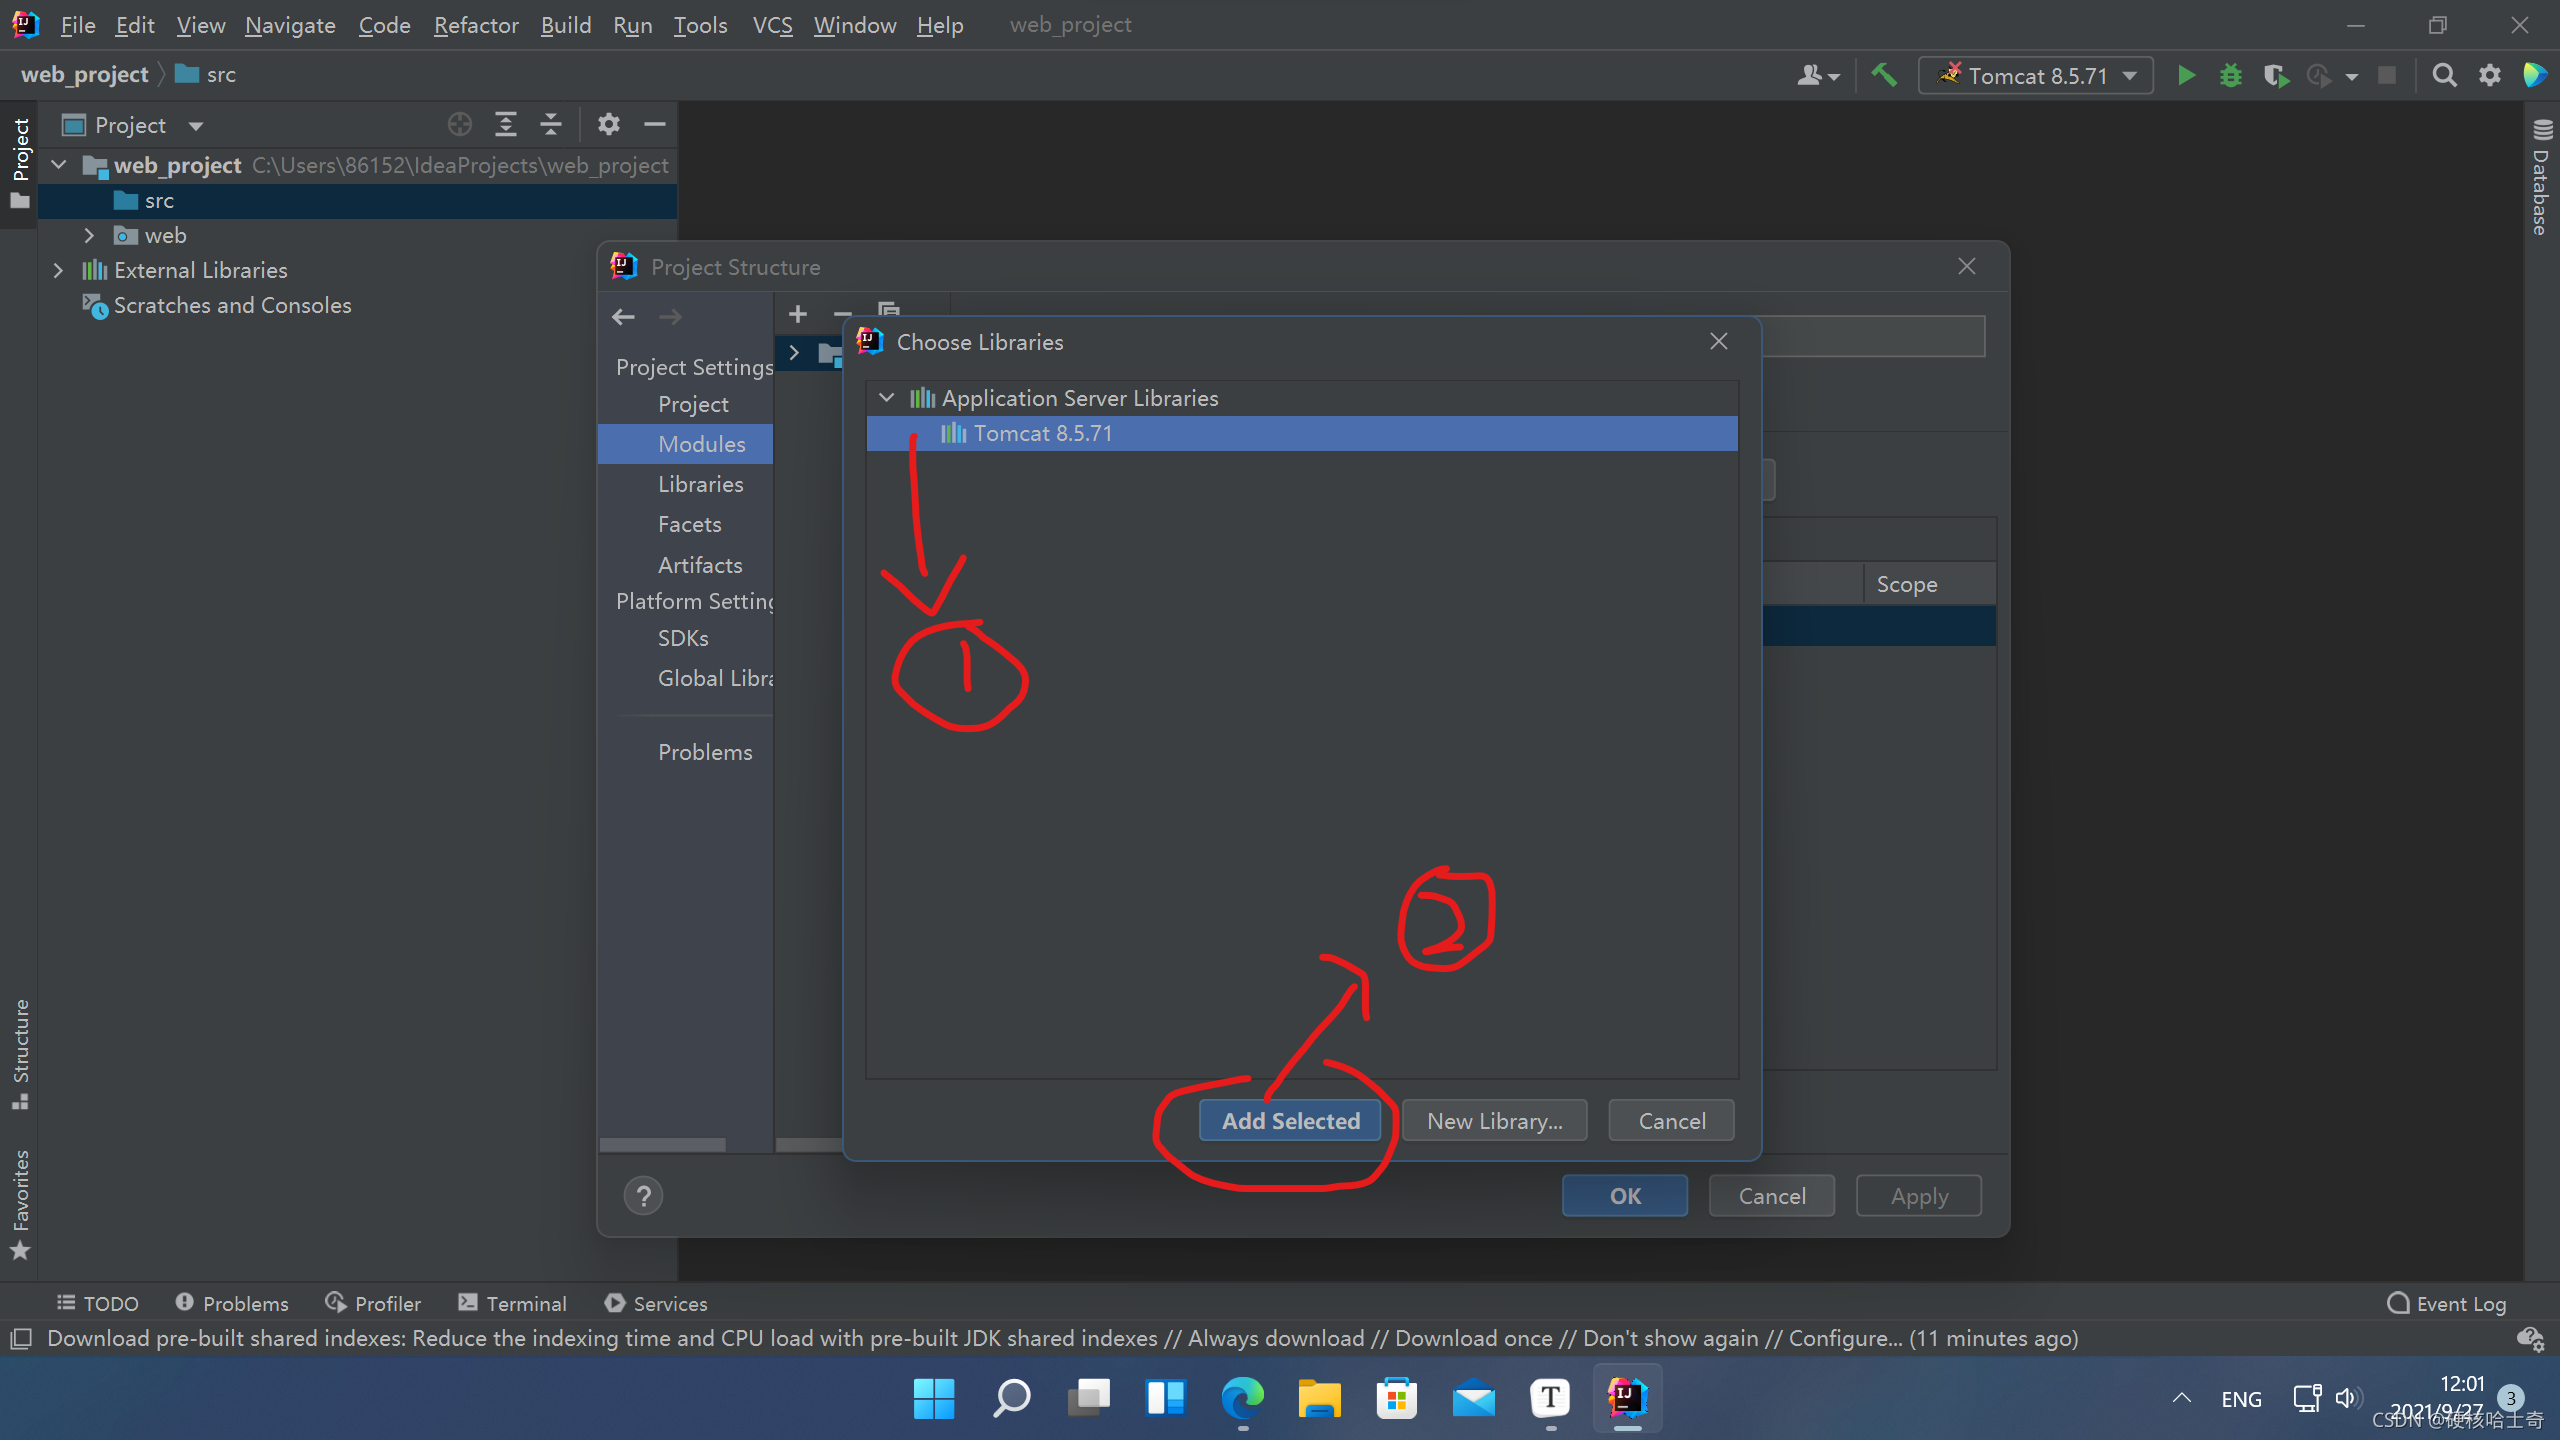Screen dimensions: 2560x1440
Task: Open the Refactor menu in menu bar
Action: click(x=475, y=25)
